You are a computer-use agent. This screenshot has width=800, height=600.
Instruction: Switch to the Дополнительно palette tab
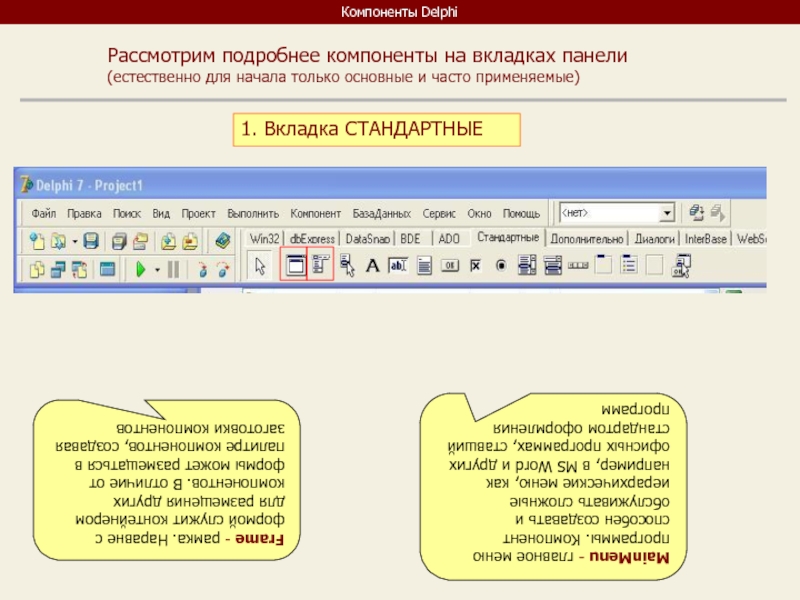[x=587, y=239]
